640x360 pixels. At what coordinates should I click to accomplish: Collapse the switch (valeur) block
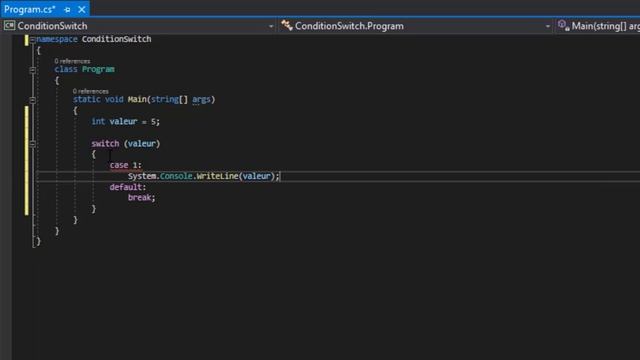(33, 144)
